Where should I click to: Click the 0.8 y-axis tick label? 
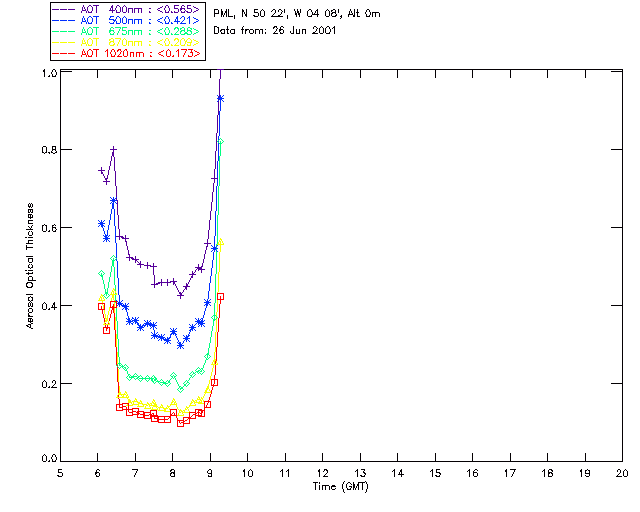tap(49, 150)
